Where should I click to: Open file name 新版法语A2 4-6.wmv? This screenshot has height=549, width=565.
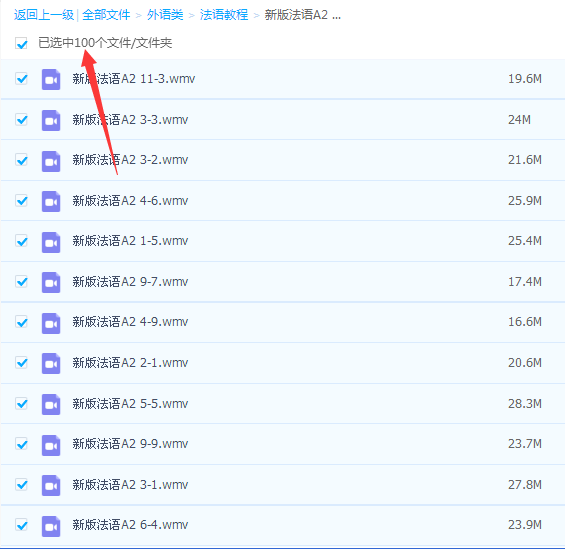click(130, 201)
